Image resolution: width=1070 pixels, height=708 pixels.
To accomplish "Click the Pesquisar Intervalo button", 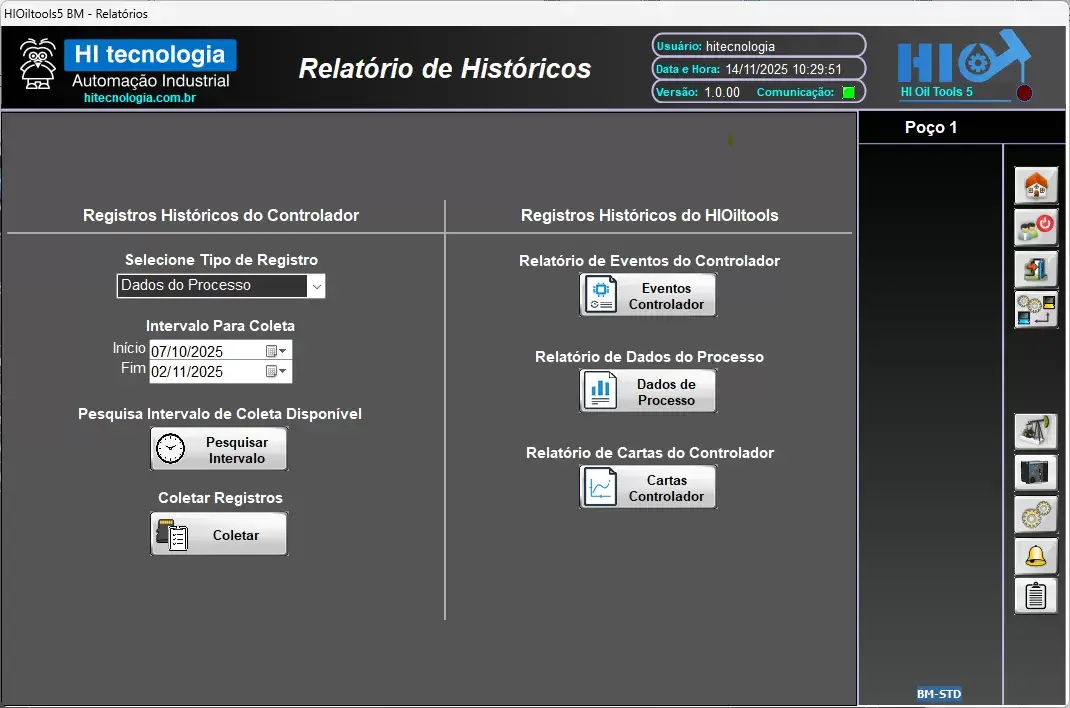I will pyautogui.click(x=219, y=449).
